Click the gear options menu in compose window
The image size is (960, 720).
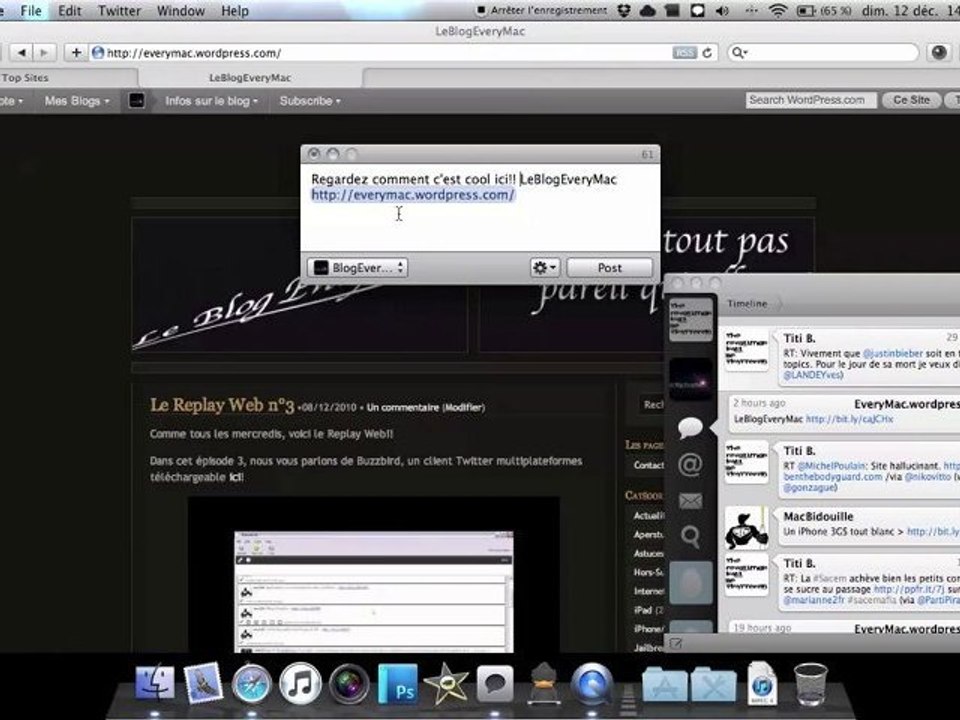tap(544, 268)
